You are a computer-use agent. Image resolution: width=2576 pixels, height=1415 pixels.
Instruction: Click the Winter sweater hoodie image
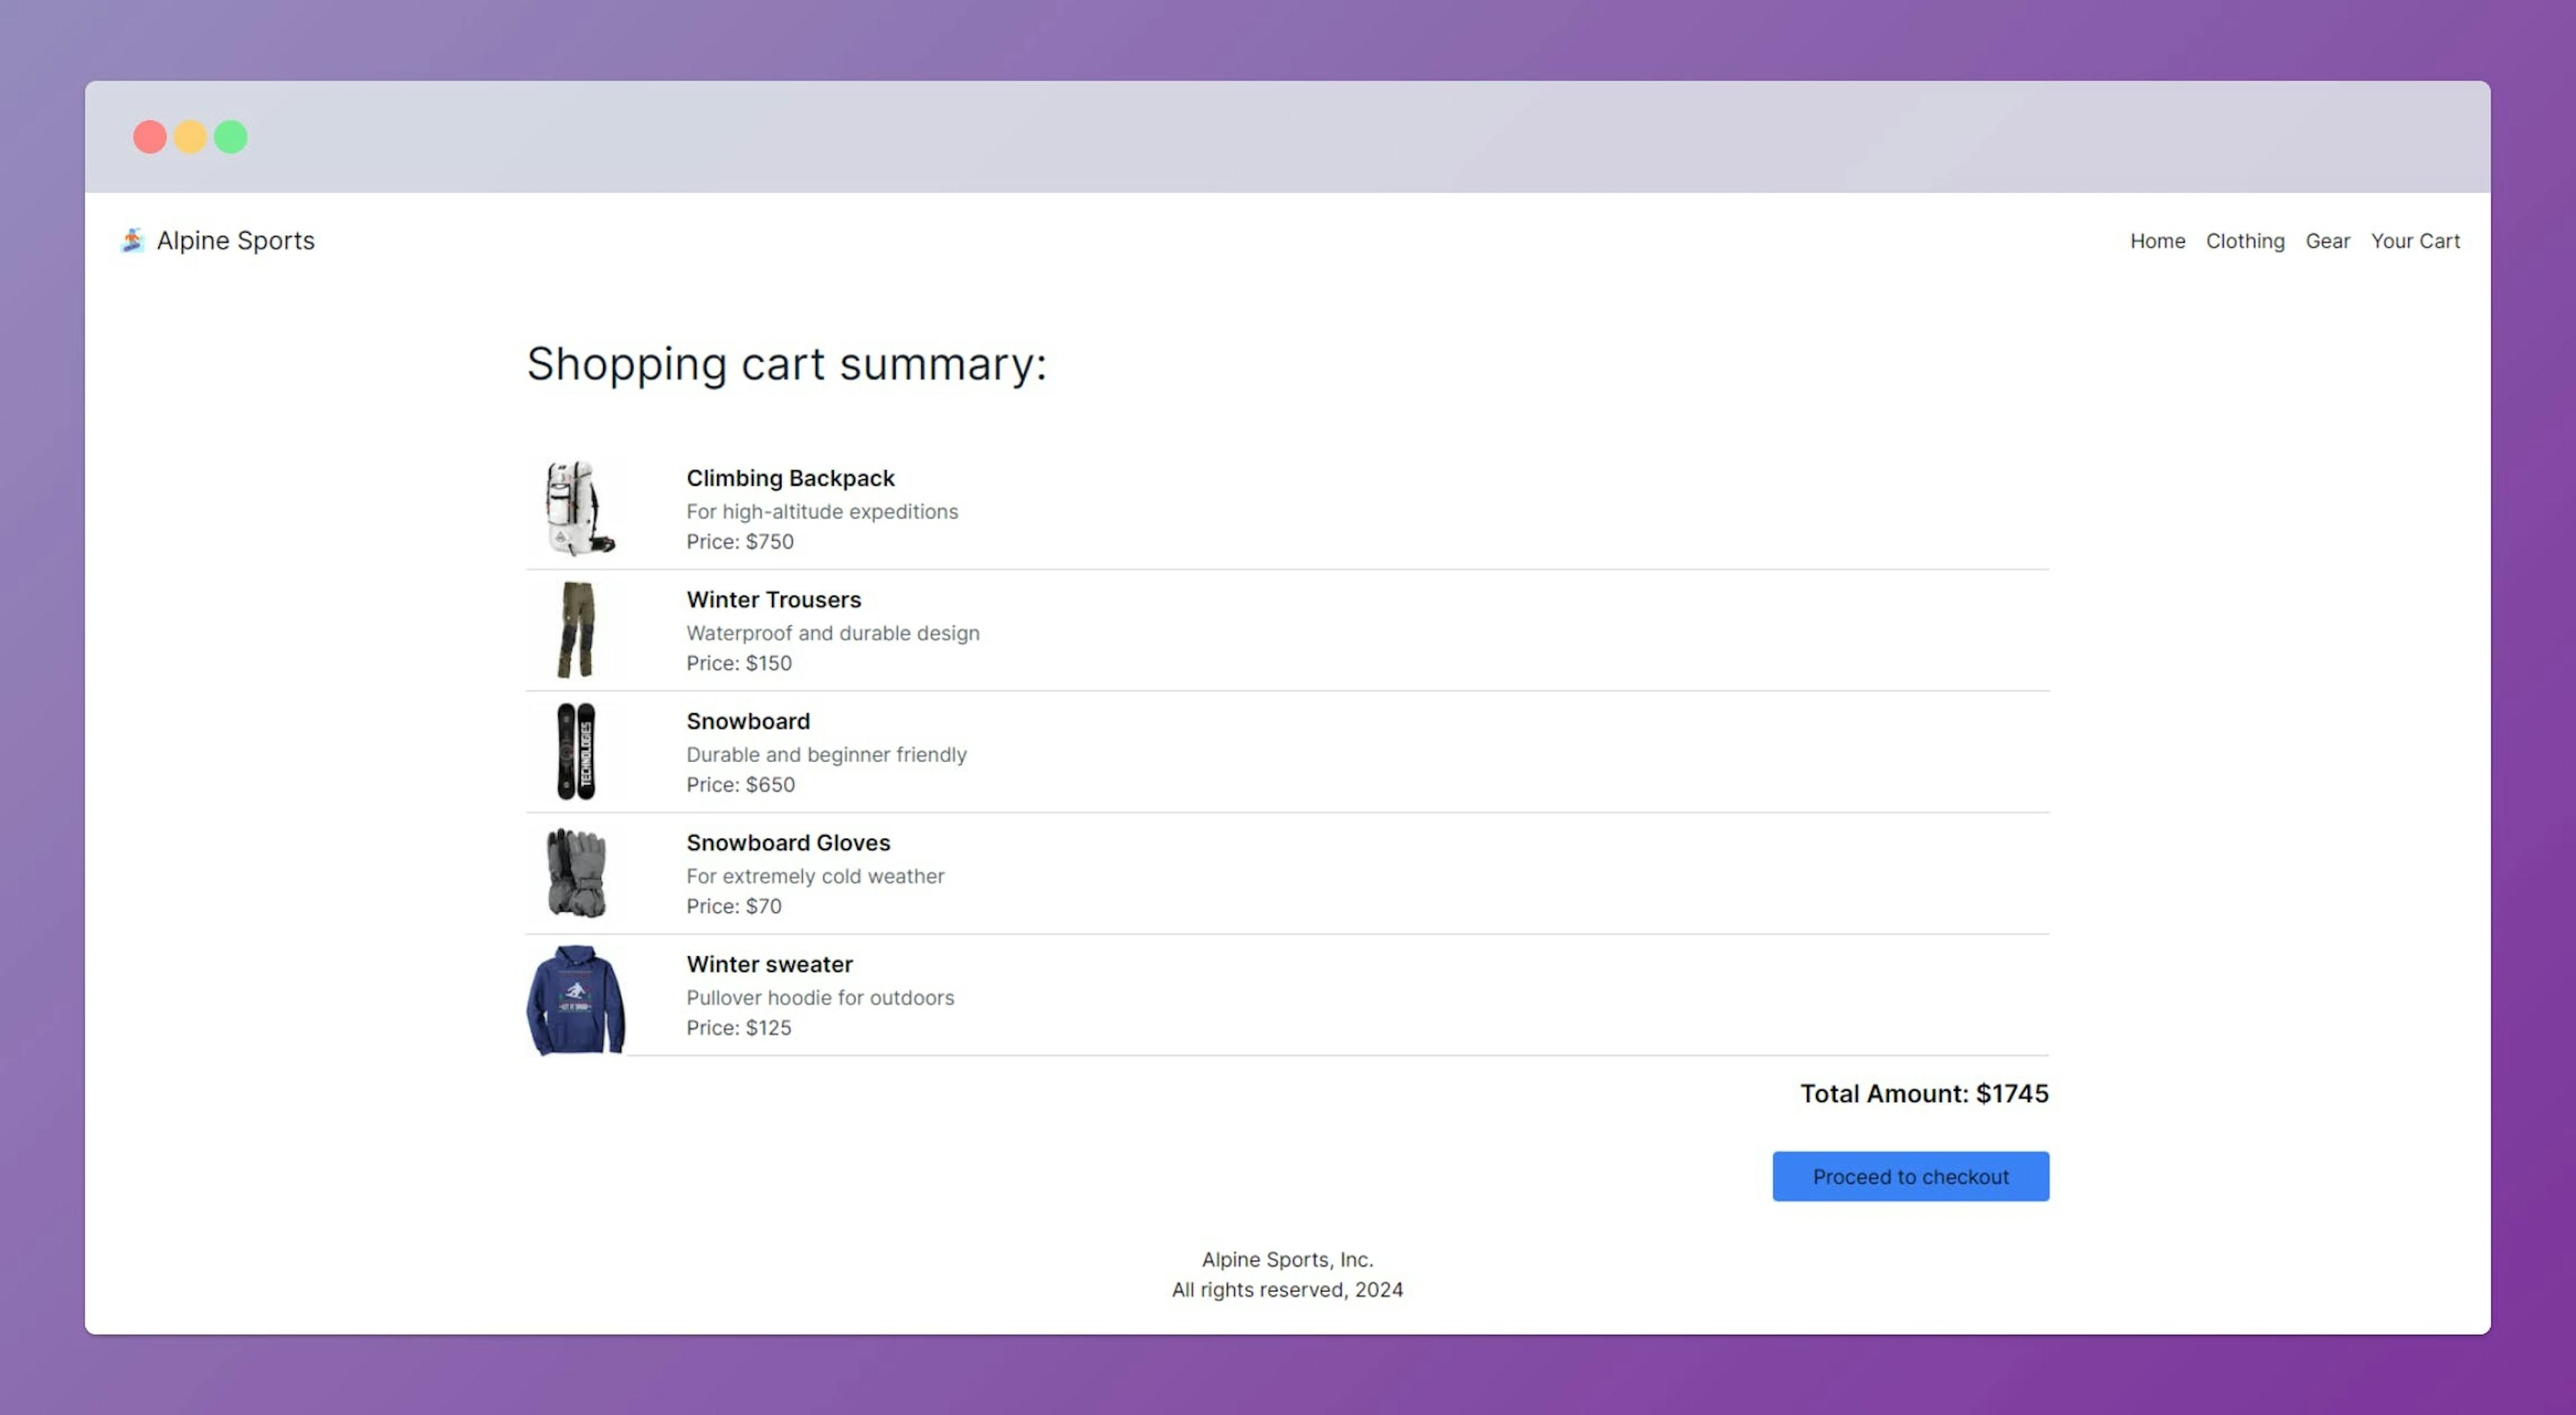tap(576, 999)
